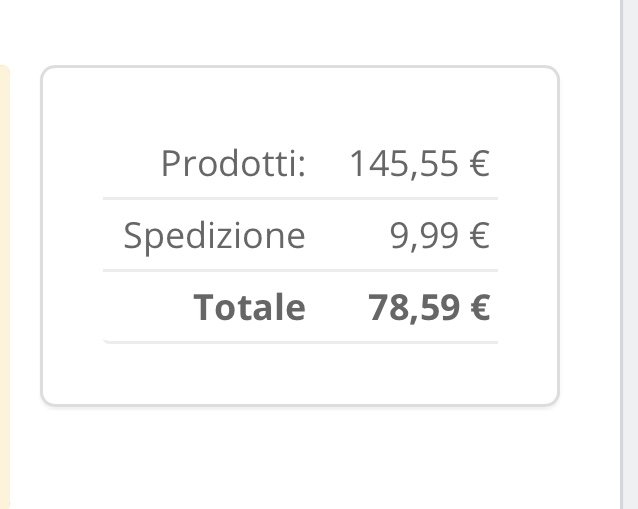Image resolution: width=638 pixels, height=509 pixels.
Task: Click the divider line below the Prodotti row
Action: pos(300,199)
